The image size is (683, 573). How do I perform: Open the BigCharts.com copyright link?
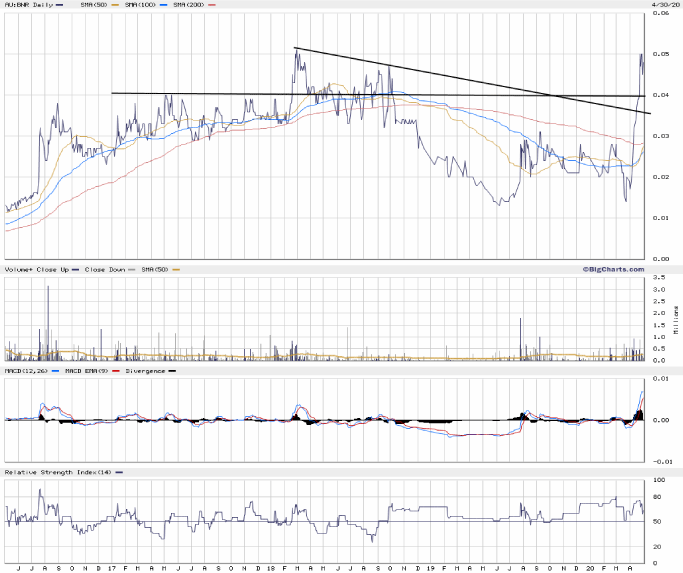pos(611,269)
